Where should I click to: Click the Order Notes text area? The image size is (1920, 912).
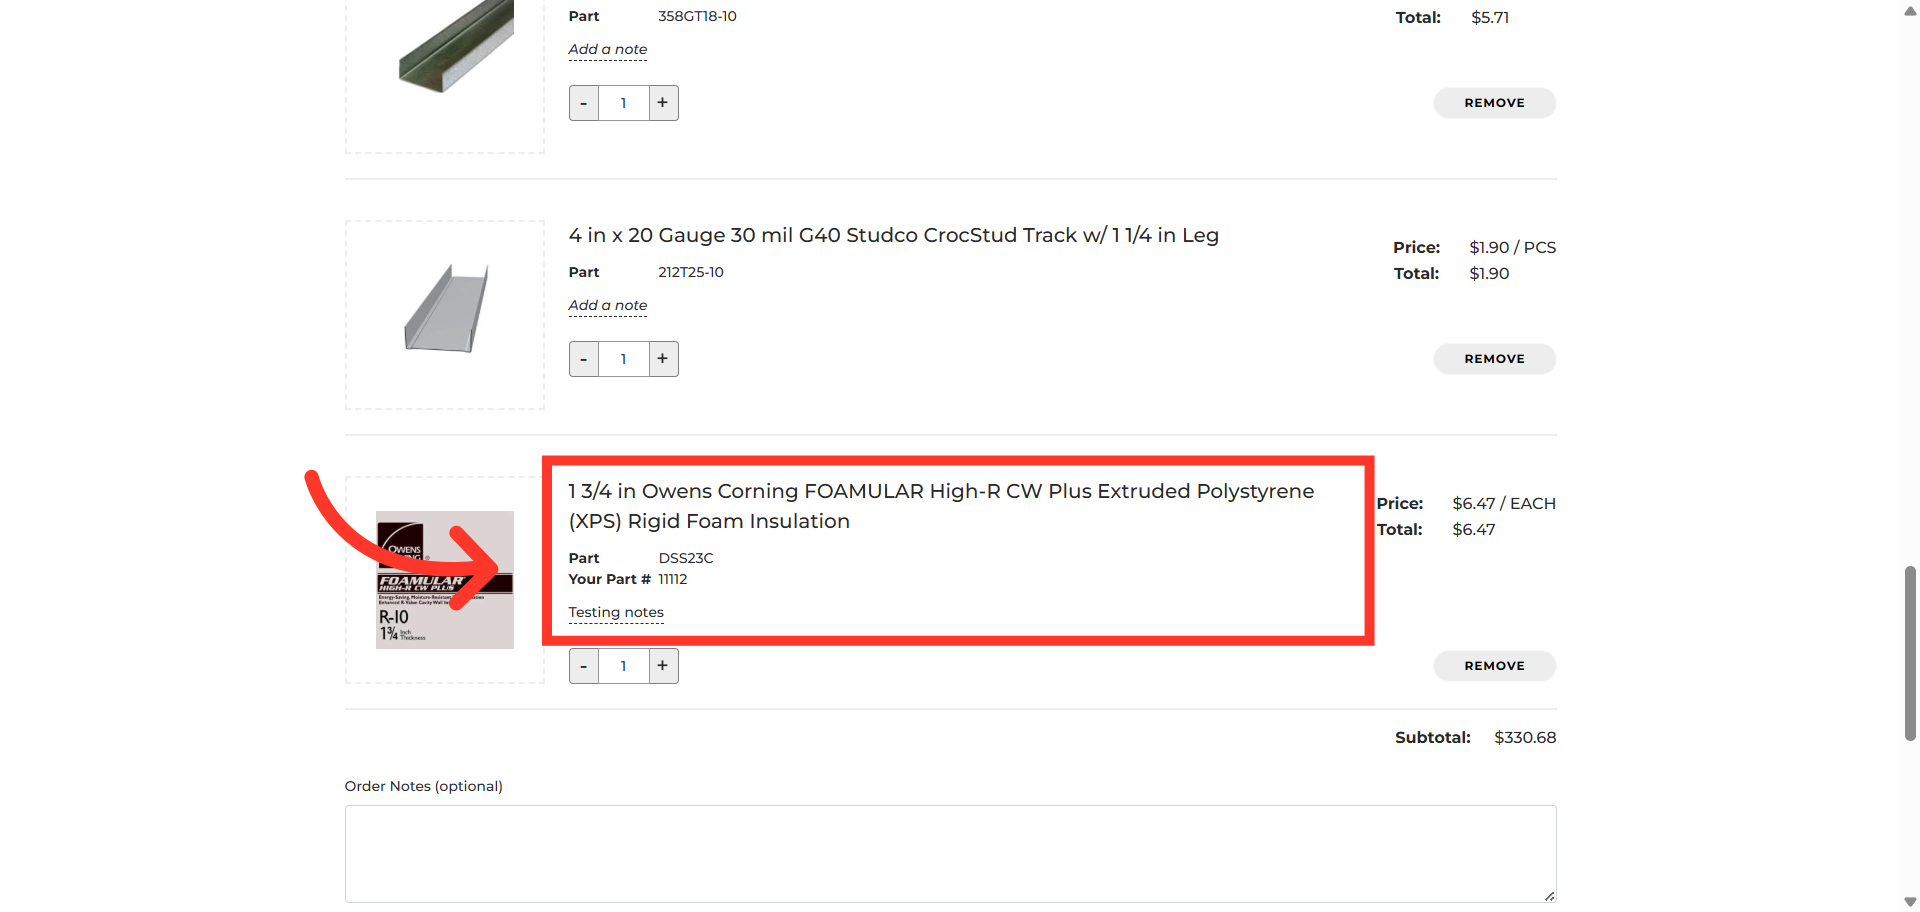click(x=950, y=854)
